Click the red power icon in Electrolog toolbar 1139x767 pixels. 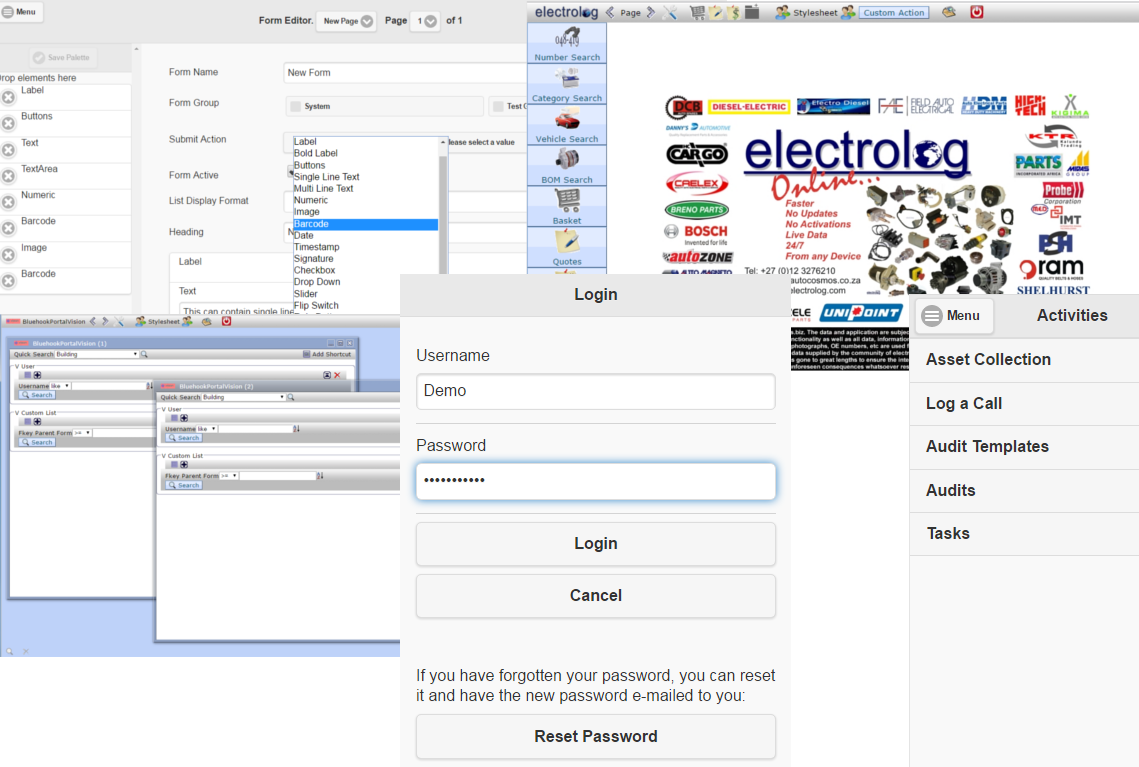pos(977,12)
